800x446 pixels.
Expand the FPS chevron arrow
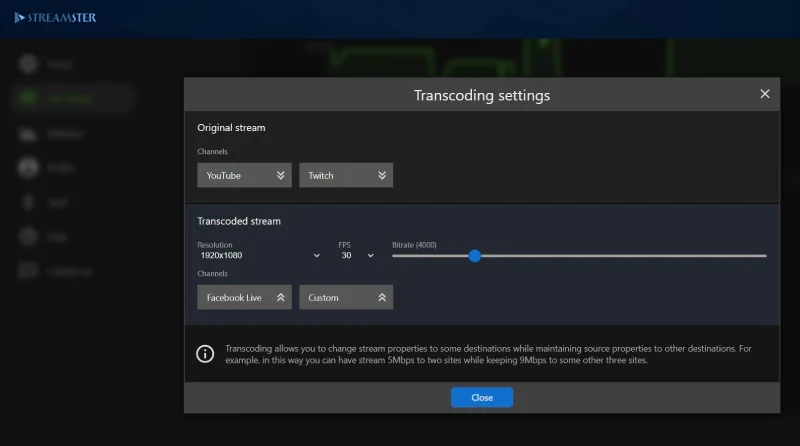(370, 256)
